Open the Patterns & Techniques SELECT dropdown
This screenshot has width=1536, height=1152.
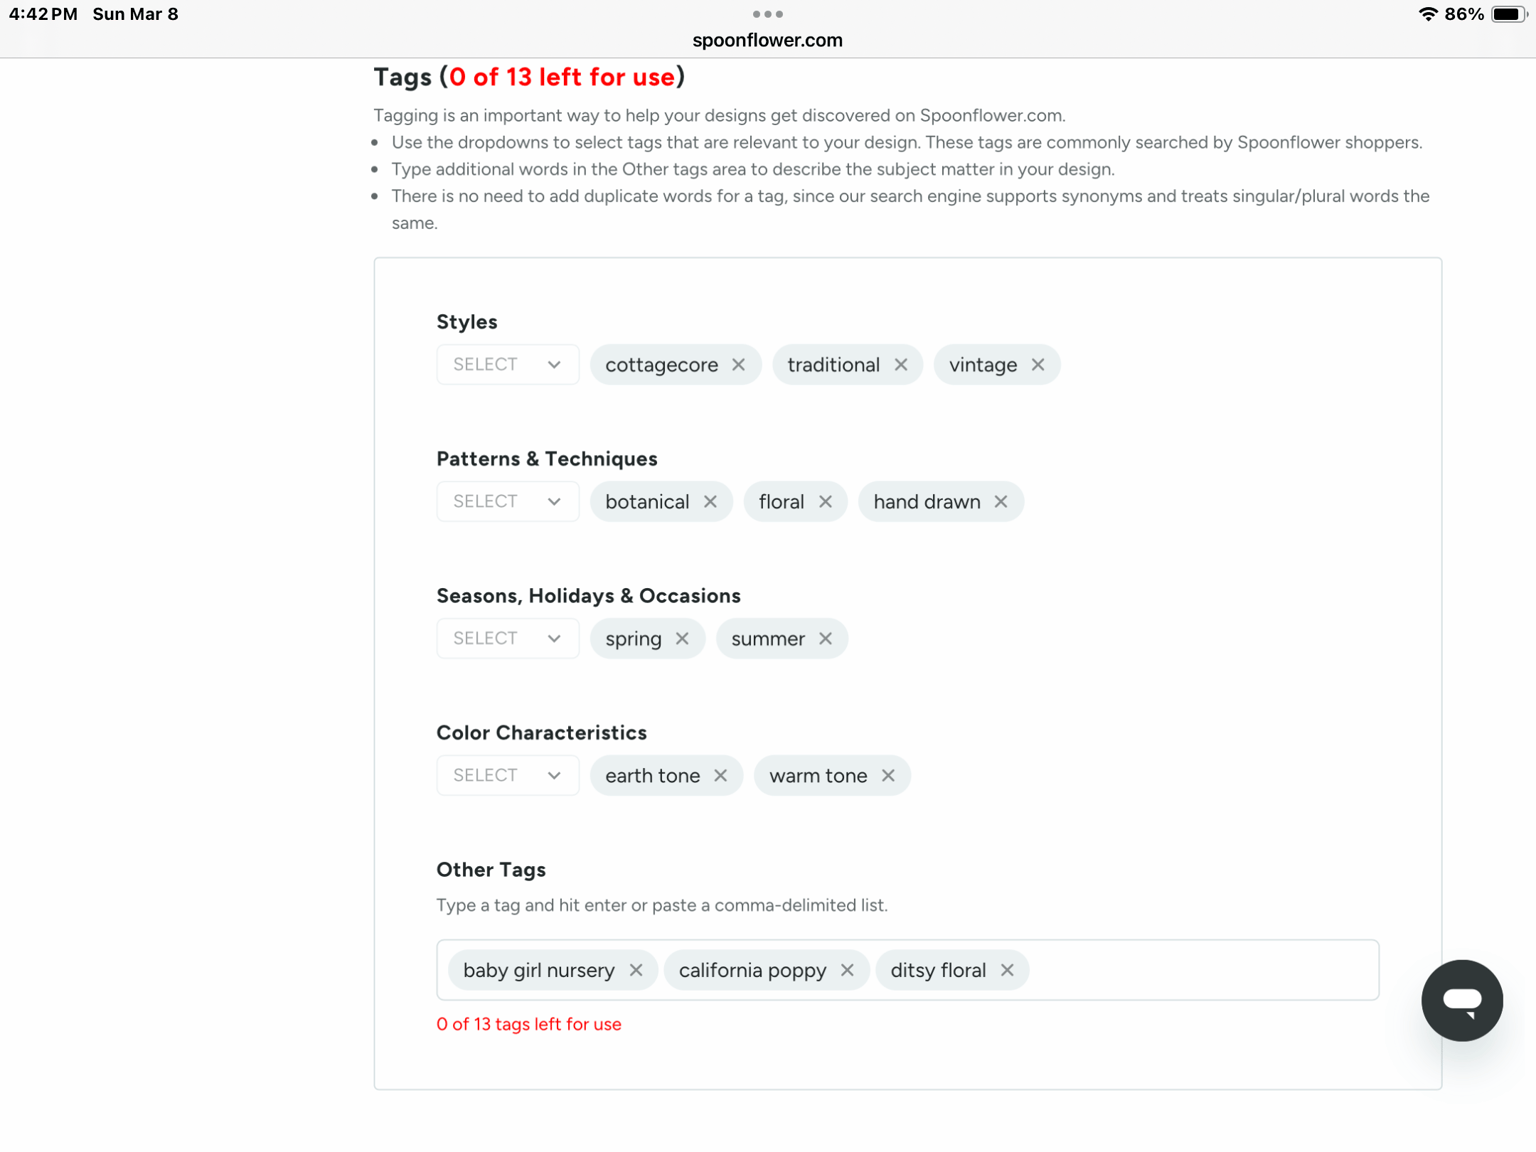[x=508, y=502]
